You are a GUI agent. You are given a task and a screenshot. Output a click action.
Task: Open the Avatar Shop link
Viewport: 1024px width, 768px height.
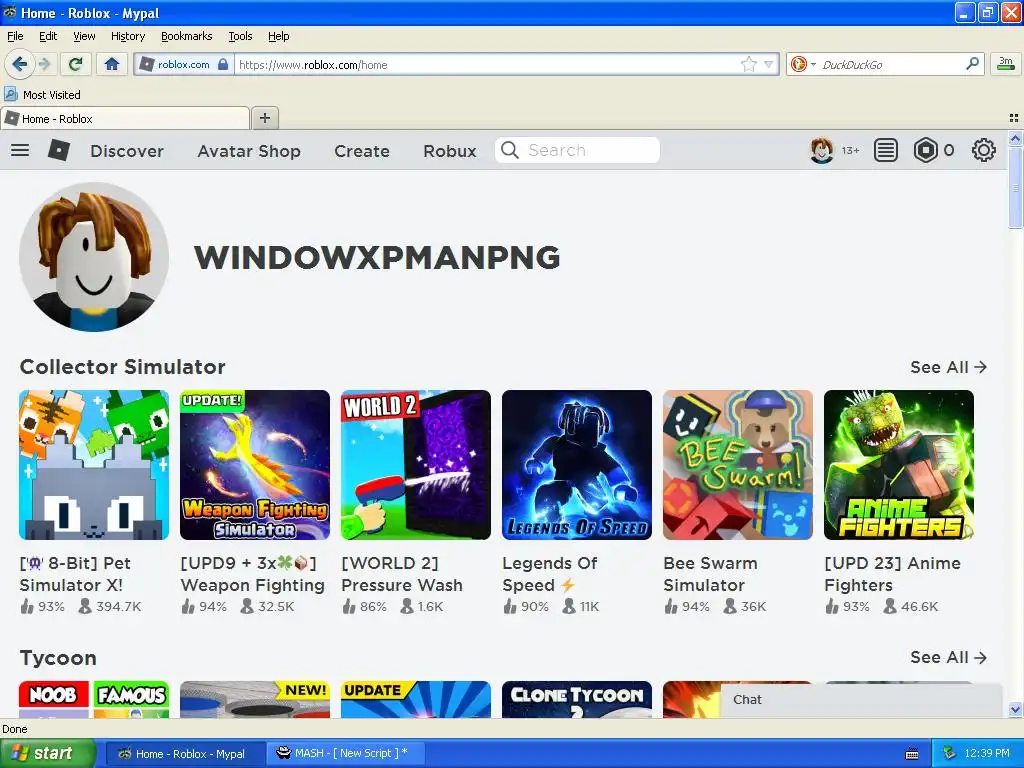(249, 151)
